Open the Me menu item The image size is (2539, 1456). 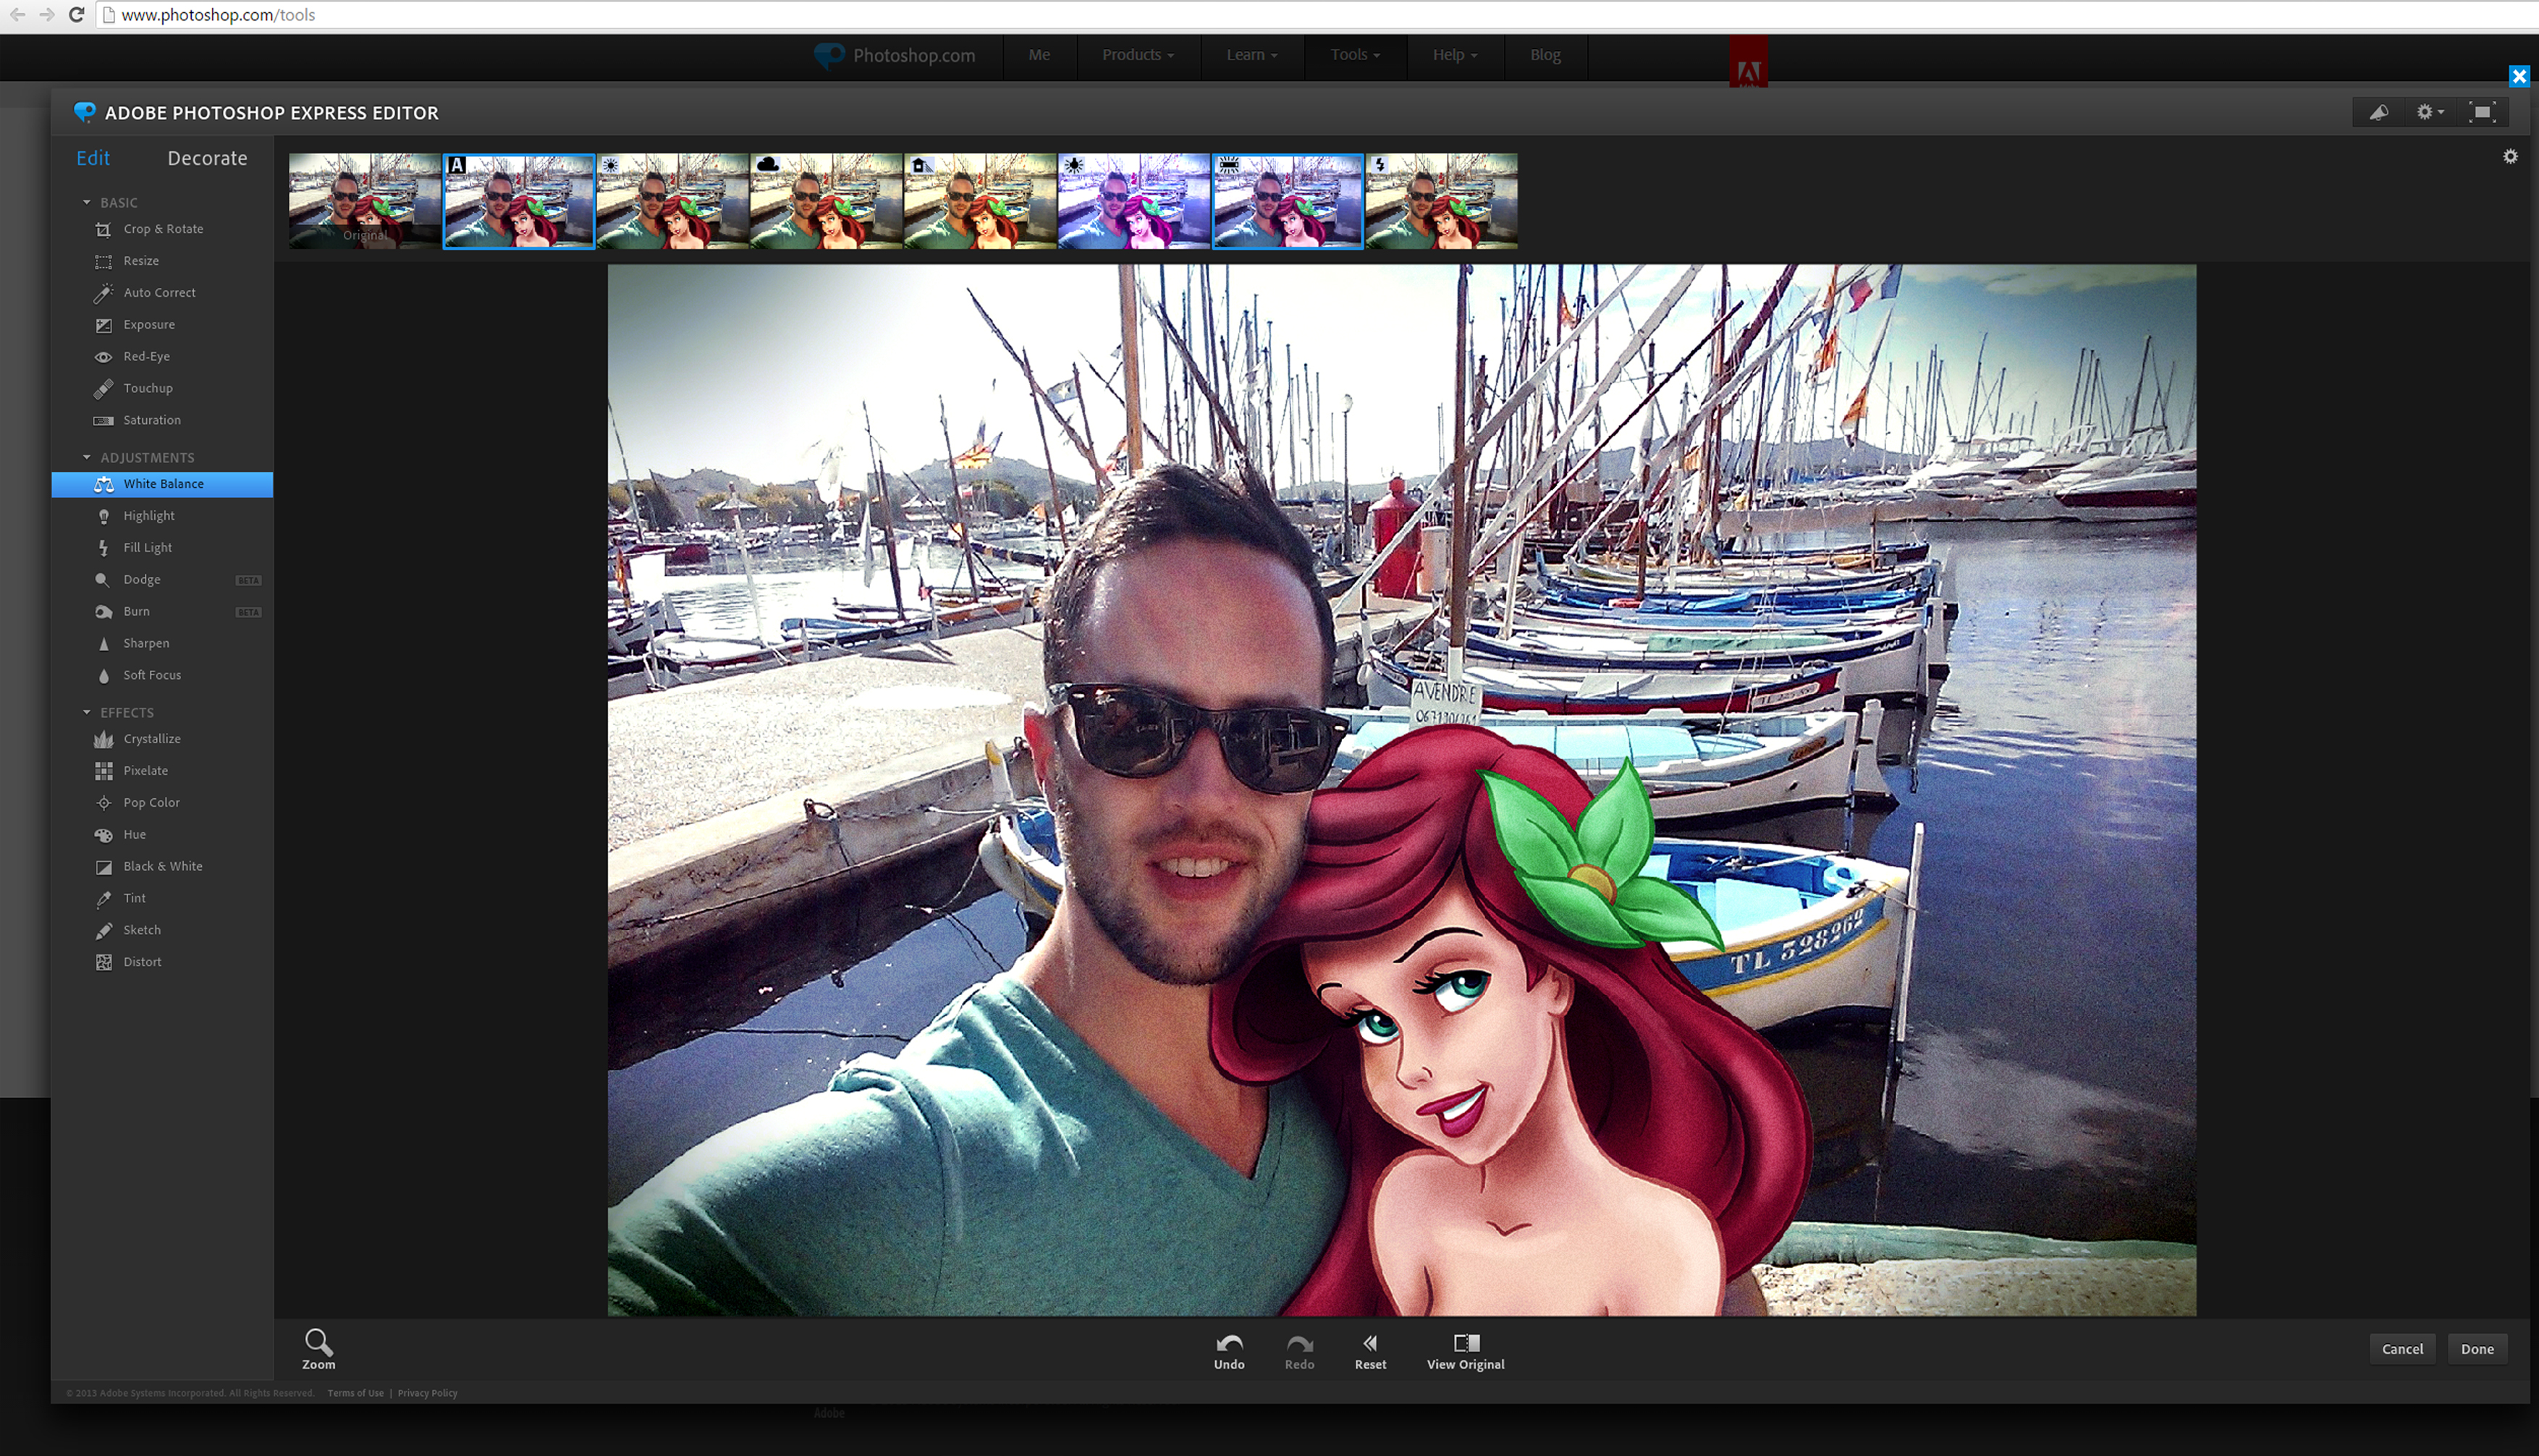coord(1039,55)
